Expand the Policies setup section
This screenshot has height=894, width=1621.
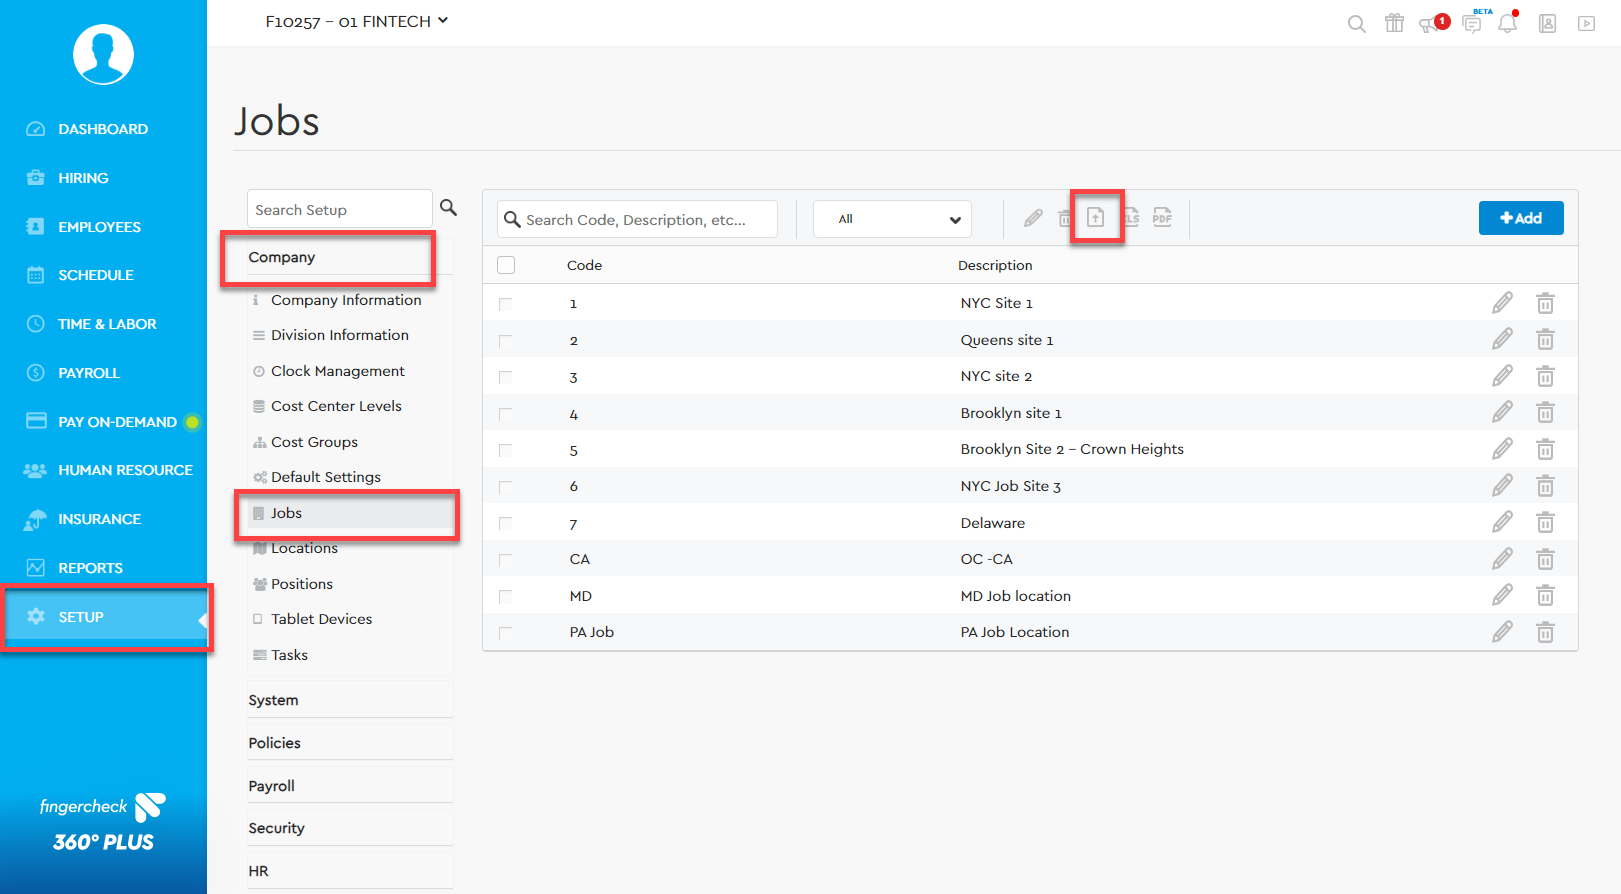350,743
